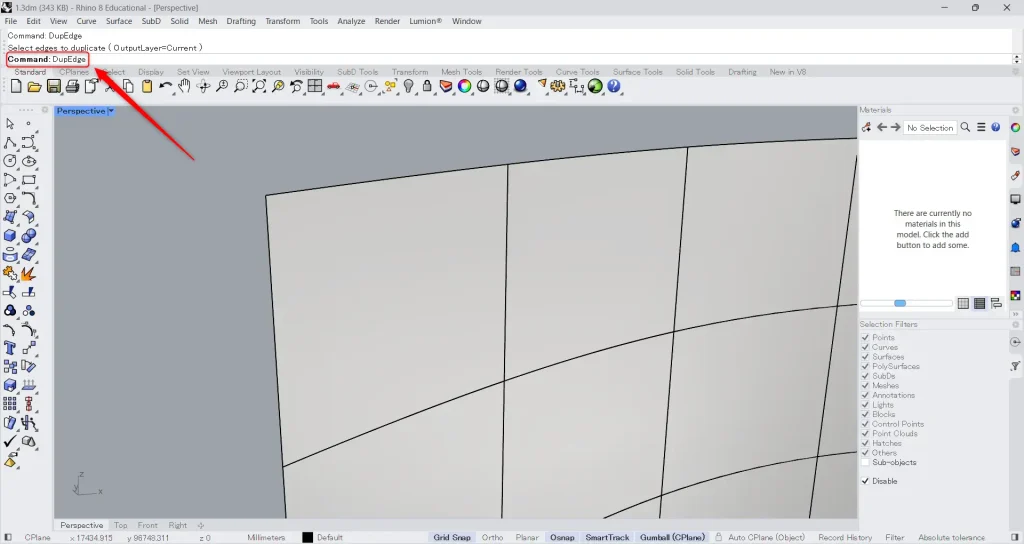Screen dimensions: 1024x544
Task: Toggle the PolySurfaces selection filter
Action: click(865, 366)
